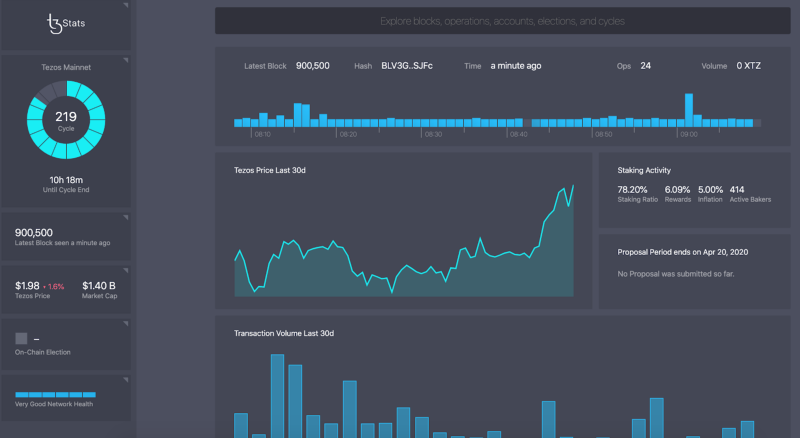
Task: Click the 08:40 timeline label
Action: 518,134
